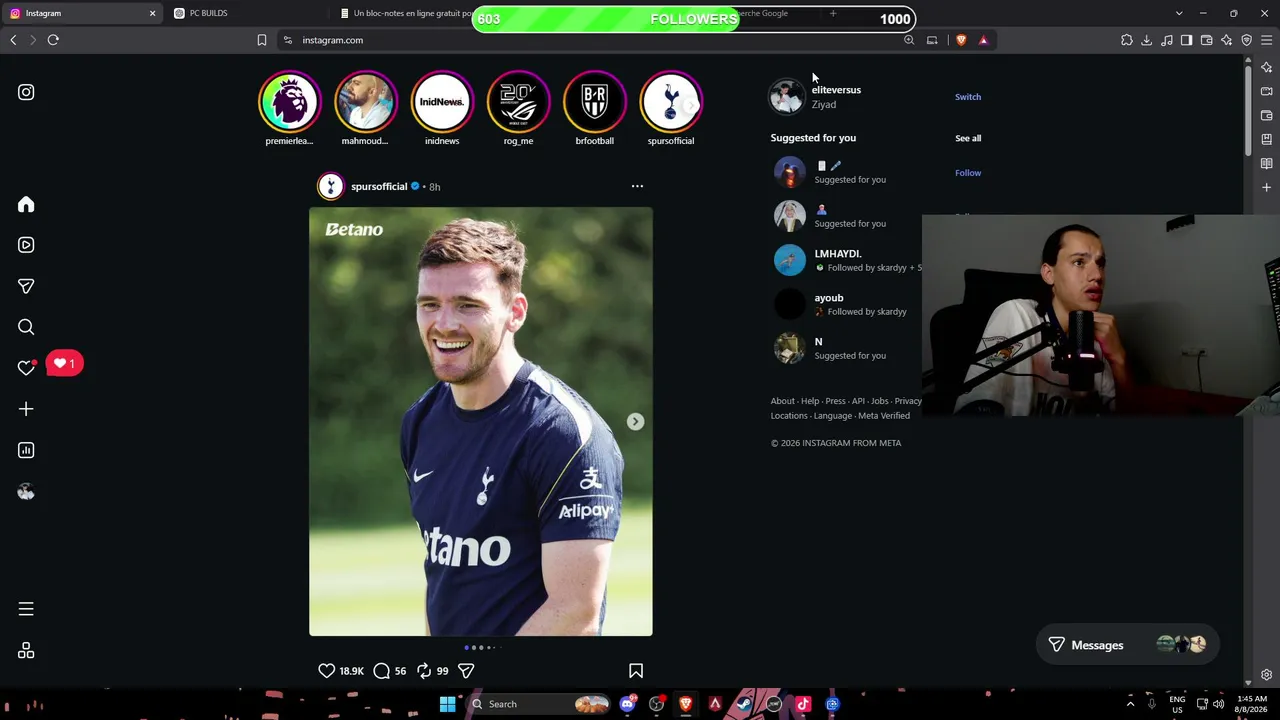Open Meta apps grid icon

26,651
